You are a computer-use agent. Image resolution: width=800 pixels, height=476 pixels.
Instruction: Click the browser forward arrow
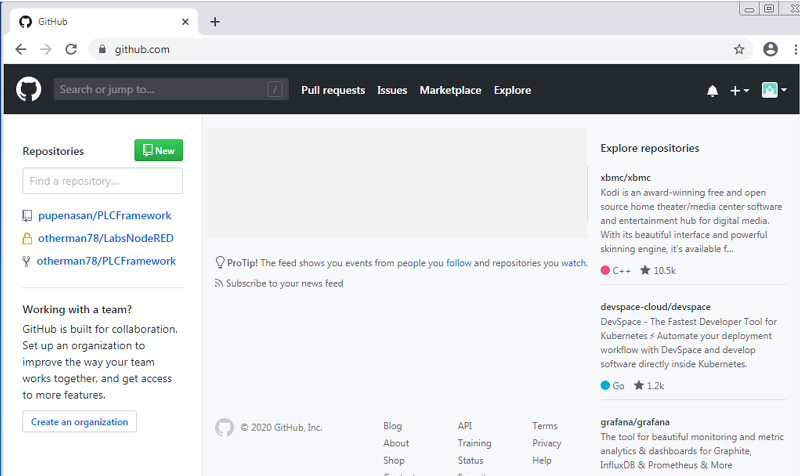pos(46,49)
